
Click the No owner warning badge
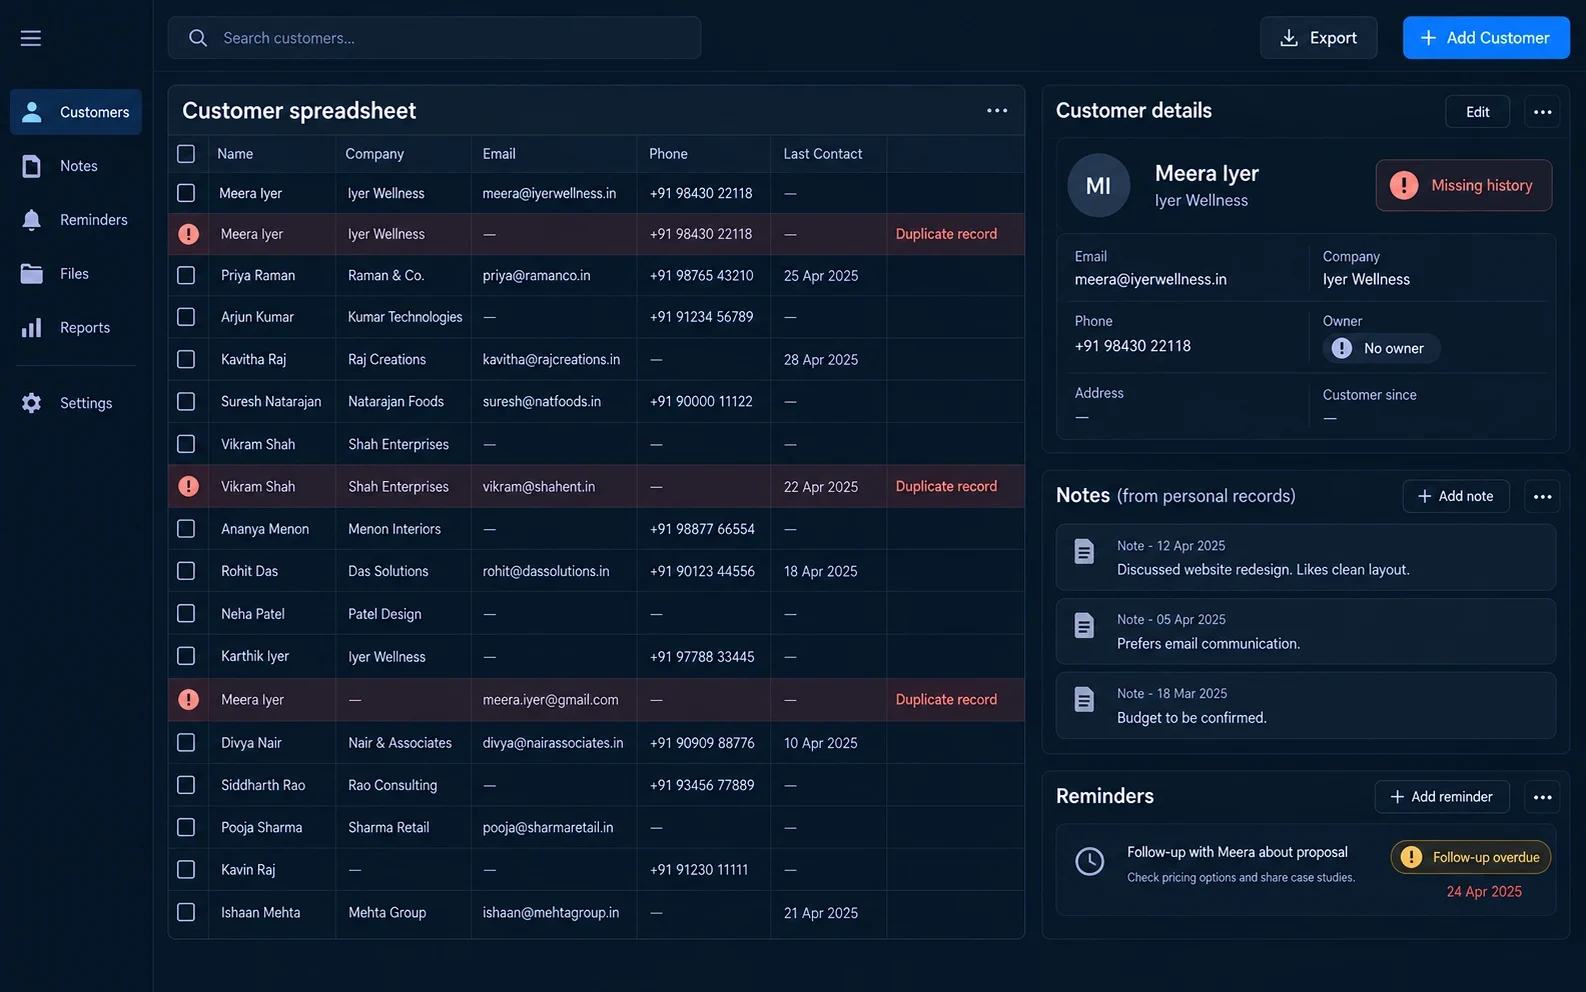(1381, 348)
